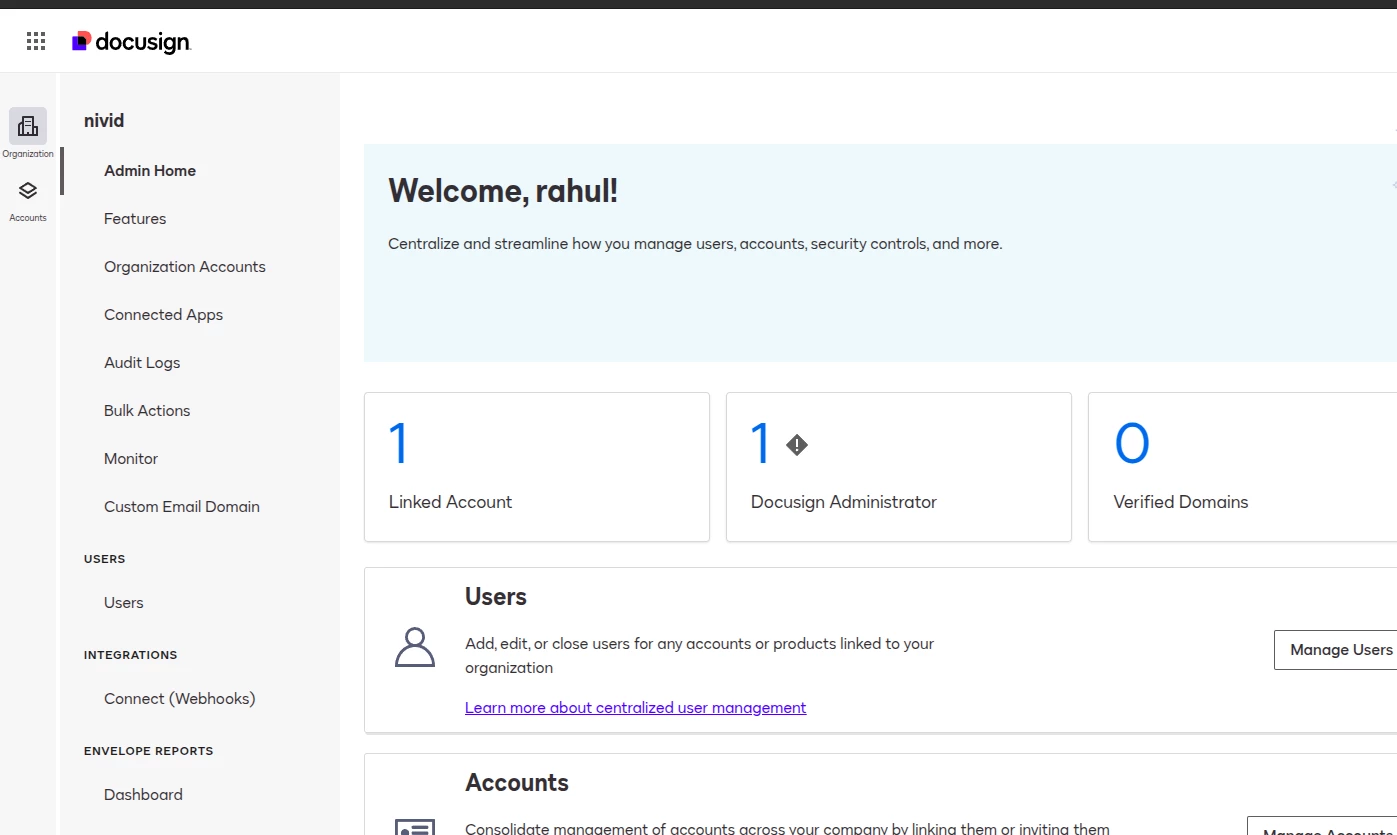Screen dimensions: 1397x835
Task: Open the app launcher grid icon
Action: (36, 41)
